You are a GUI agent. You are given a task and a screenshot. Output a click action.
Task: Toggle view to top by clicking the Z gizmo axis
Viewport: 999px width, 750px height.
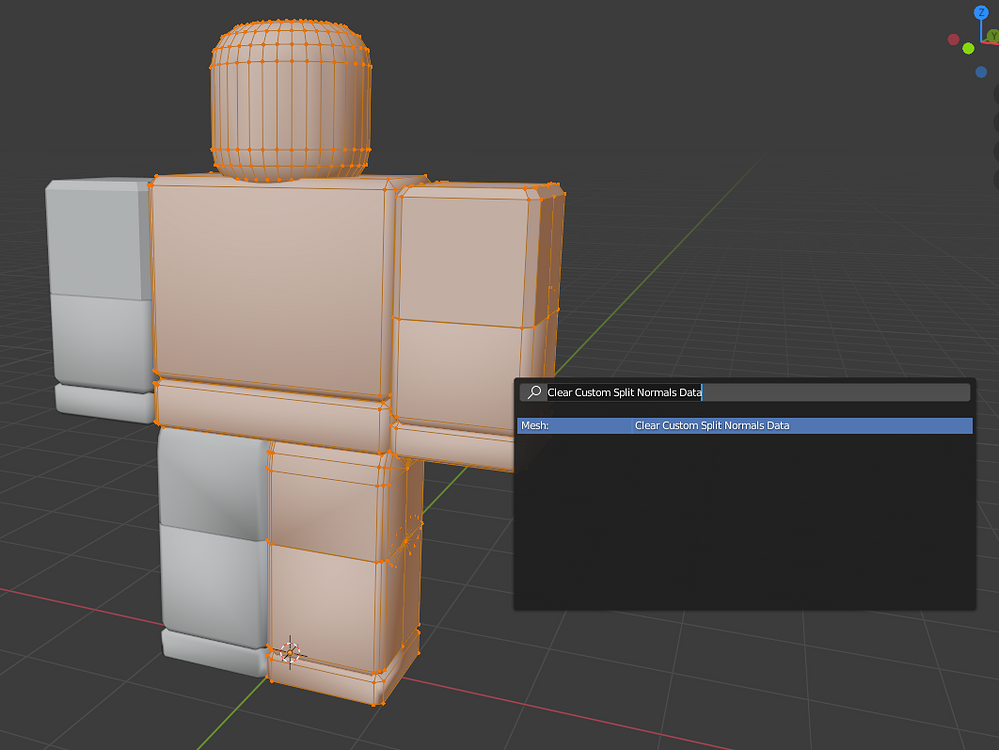click(x=981, y=13)
